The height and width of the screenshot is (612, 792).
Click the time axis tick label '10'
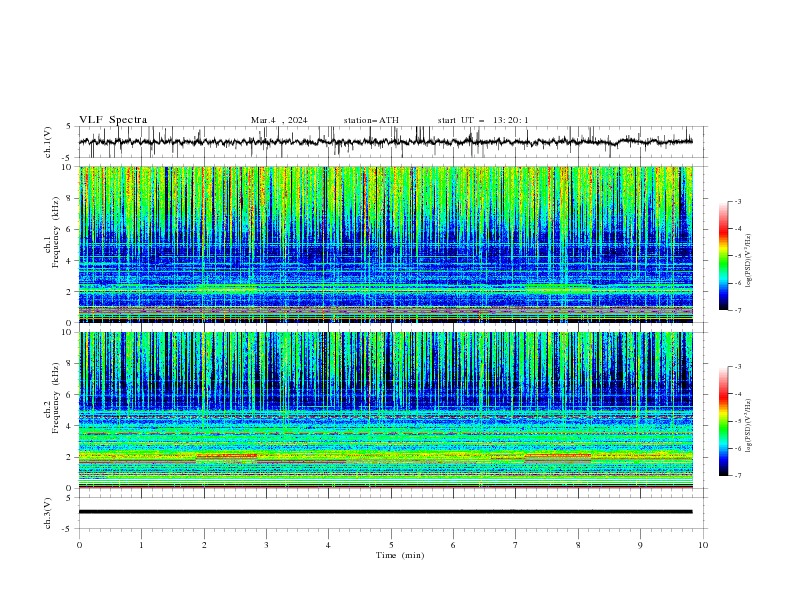[703, 545]
